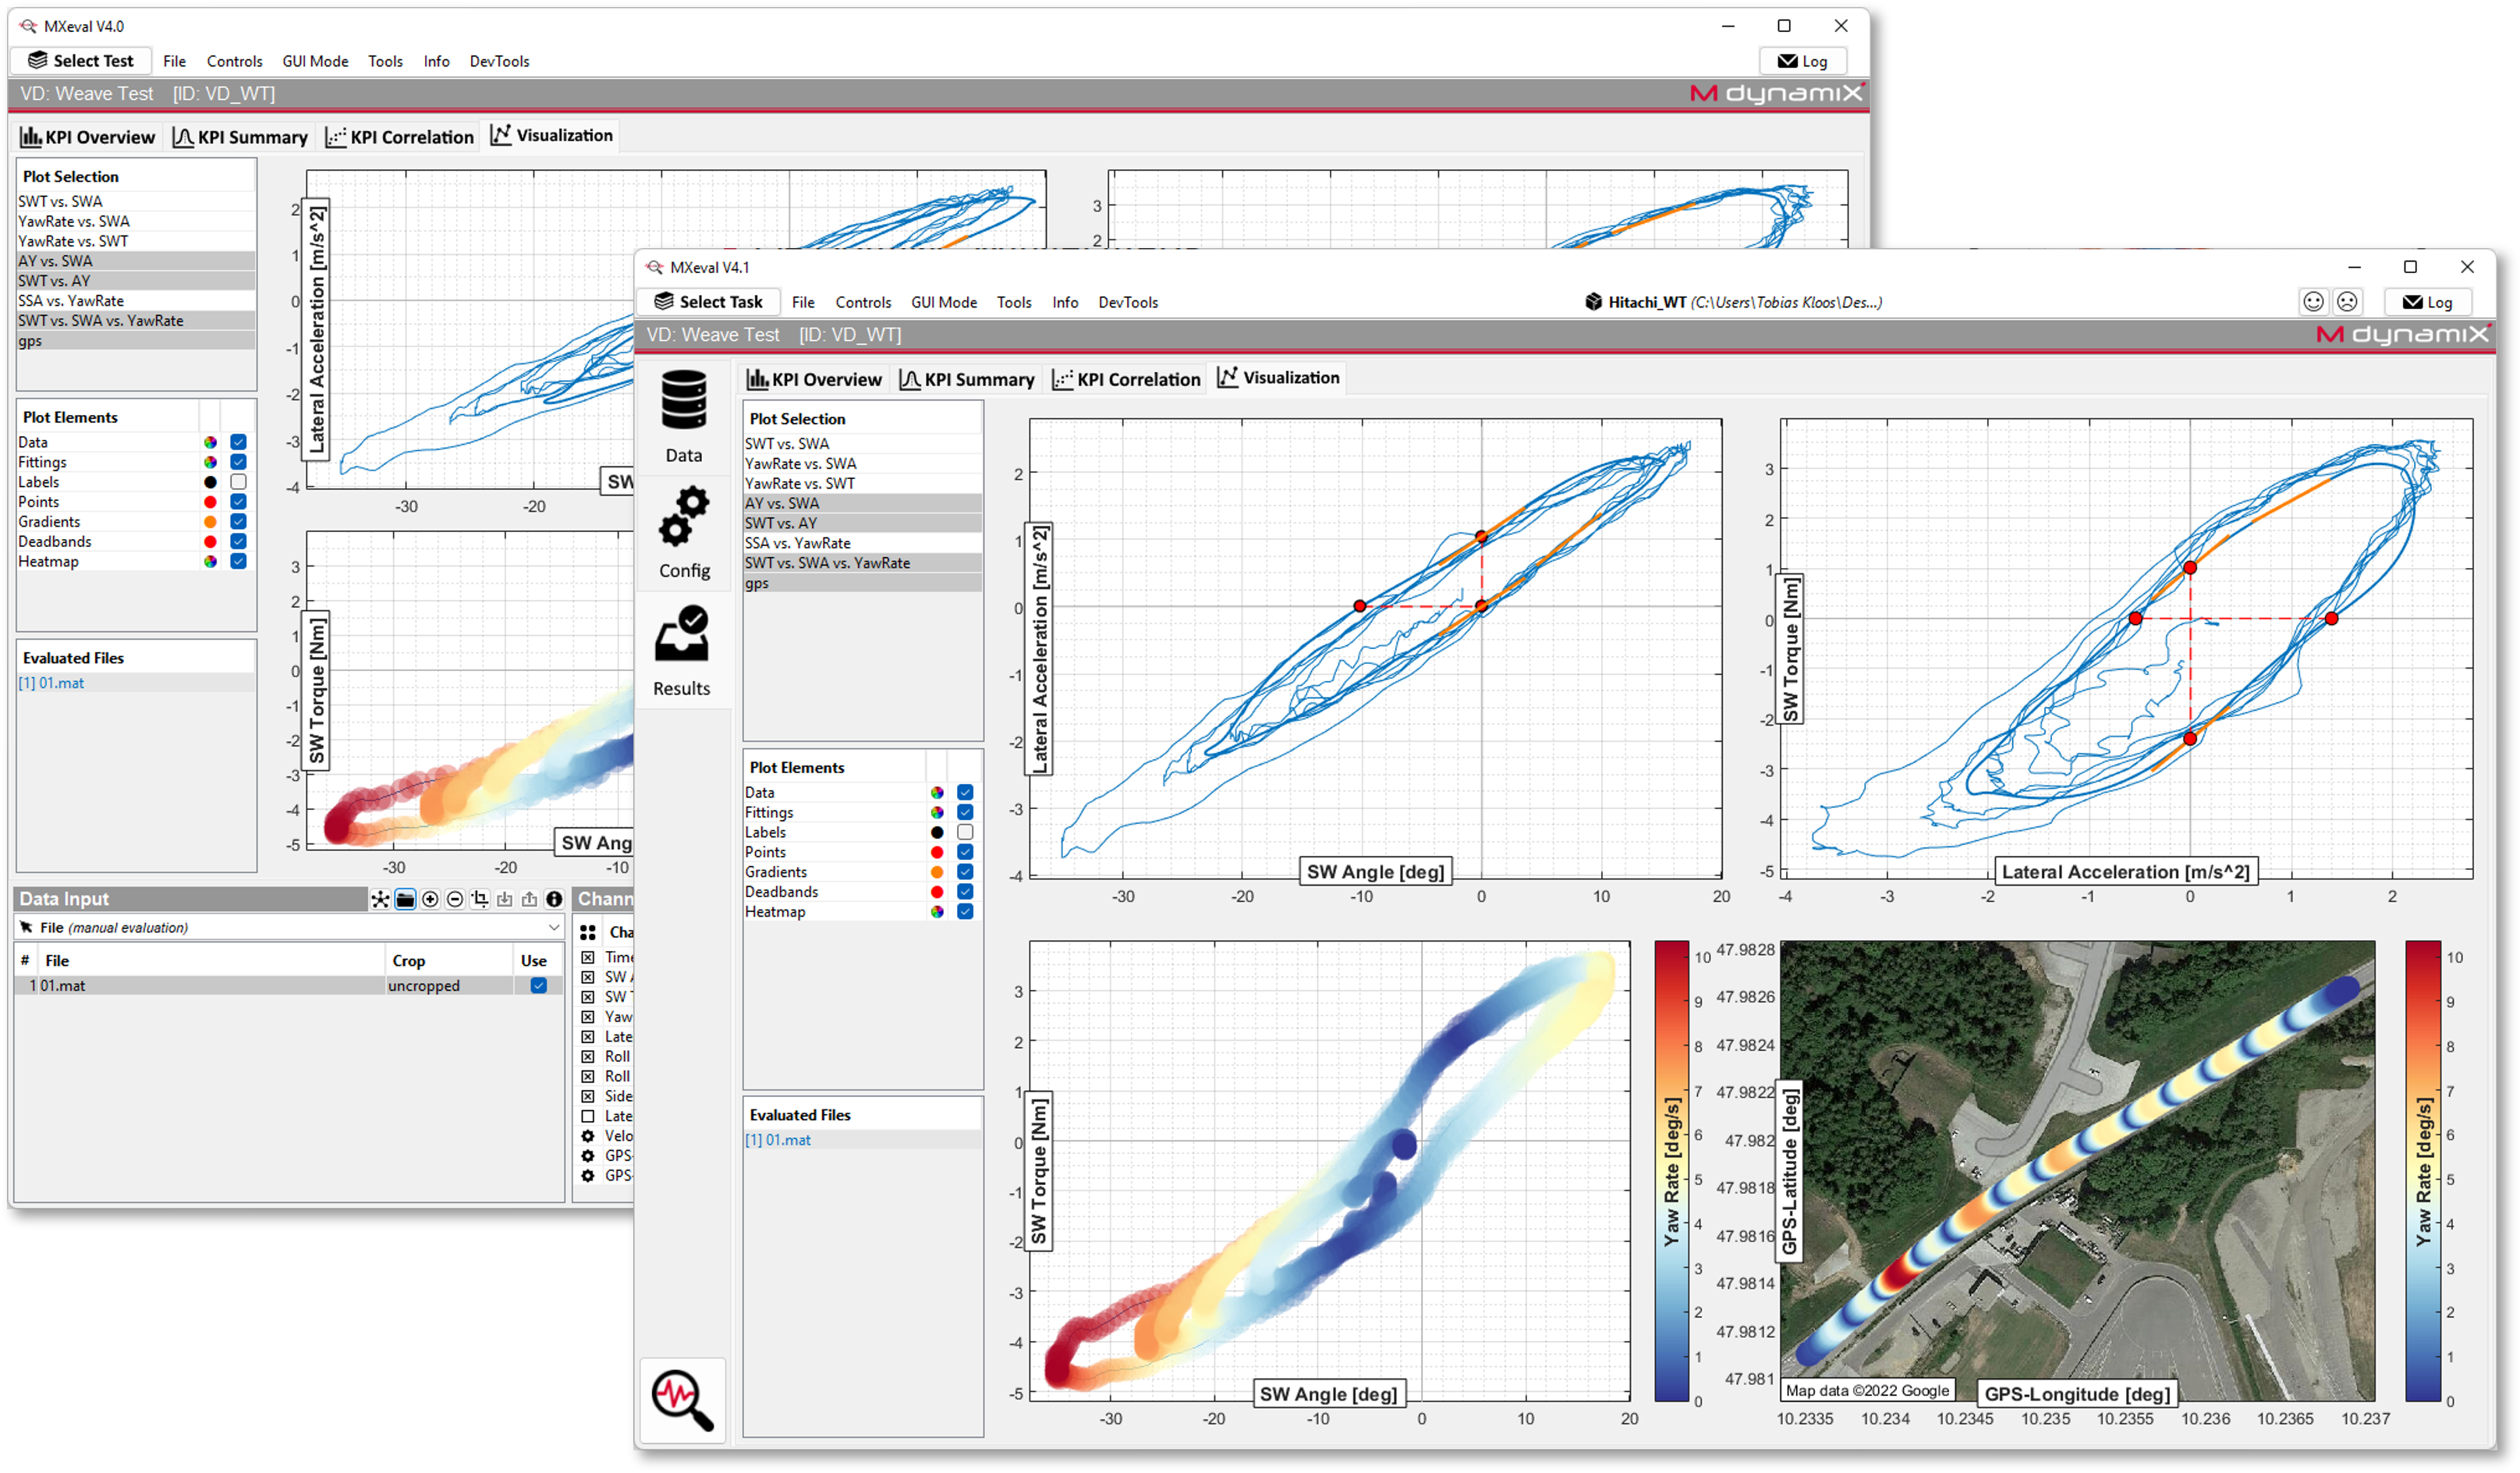Open [1] 01.mat link in V4.1 Evaluated Files
Image resolution: width=2520 pixels, height=1473 pixels.
coord(778,1141)
